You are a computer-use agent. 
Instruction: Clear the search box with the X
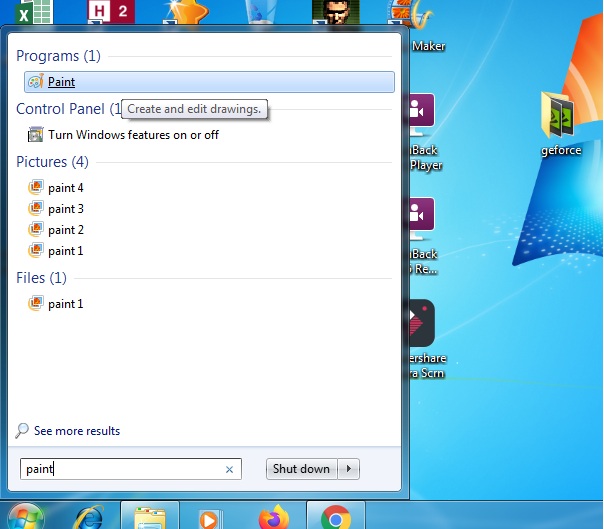coord(229,469)
